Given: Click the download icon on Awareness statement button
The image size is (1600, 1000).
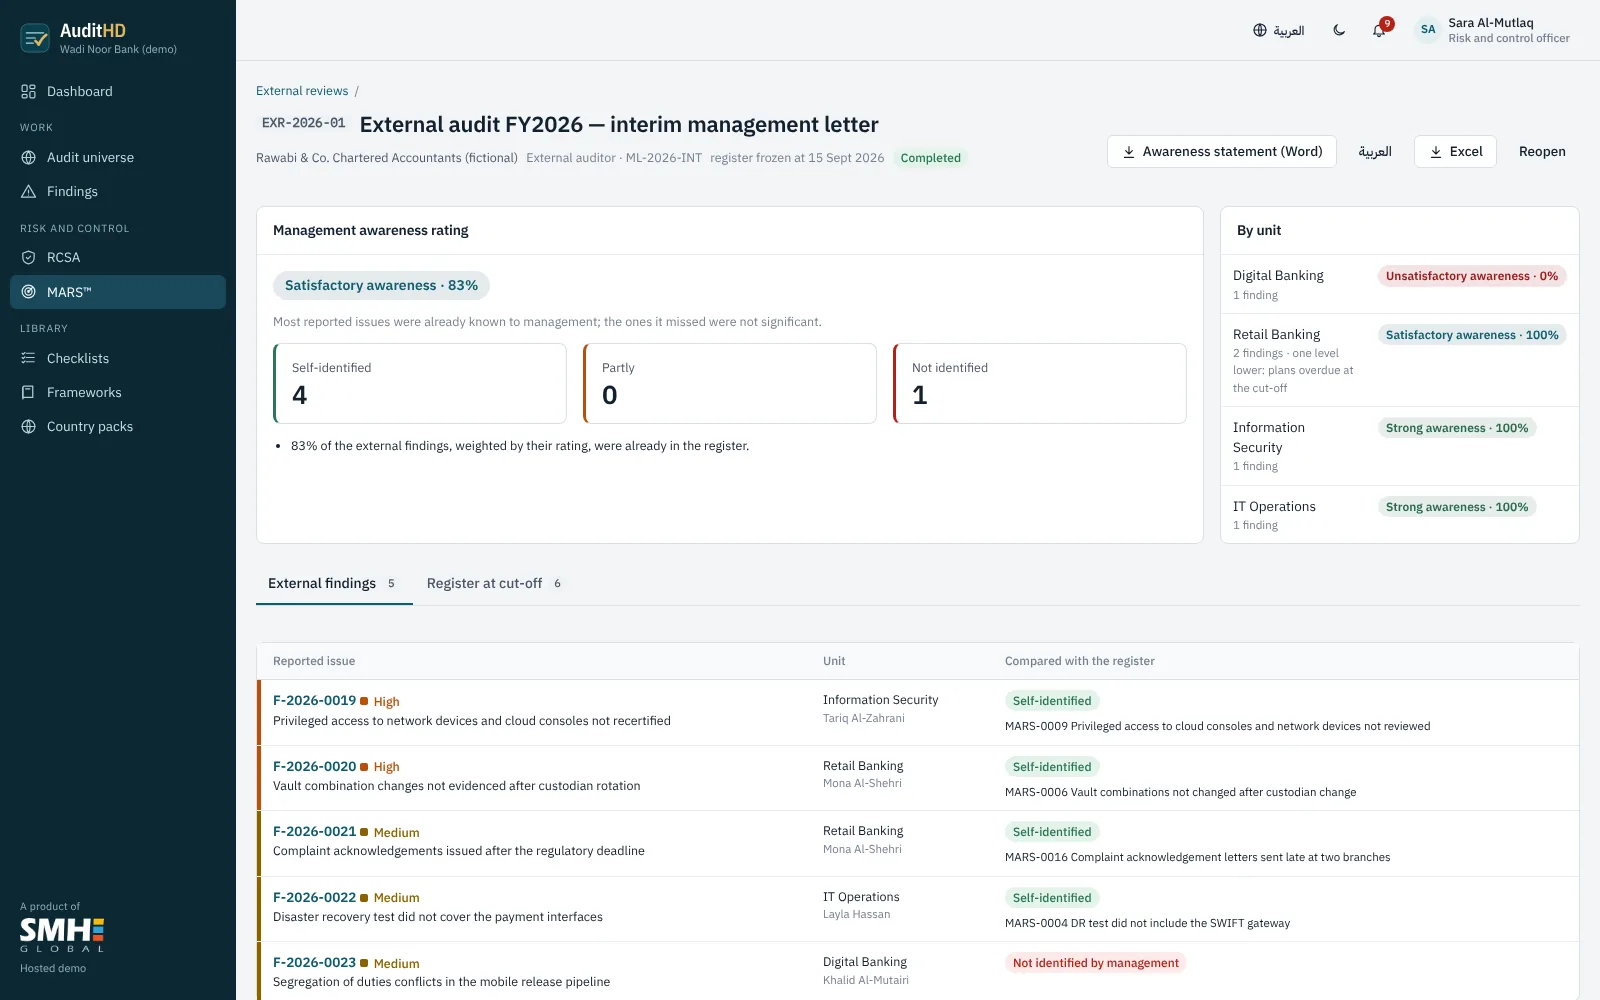Looking at the screenshot, I should (x=1129, y=152).
